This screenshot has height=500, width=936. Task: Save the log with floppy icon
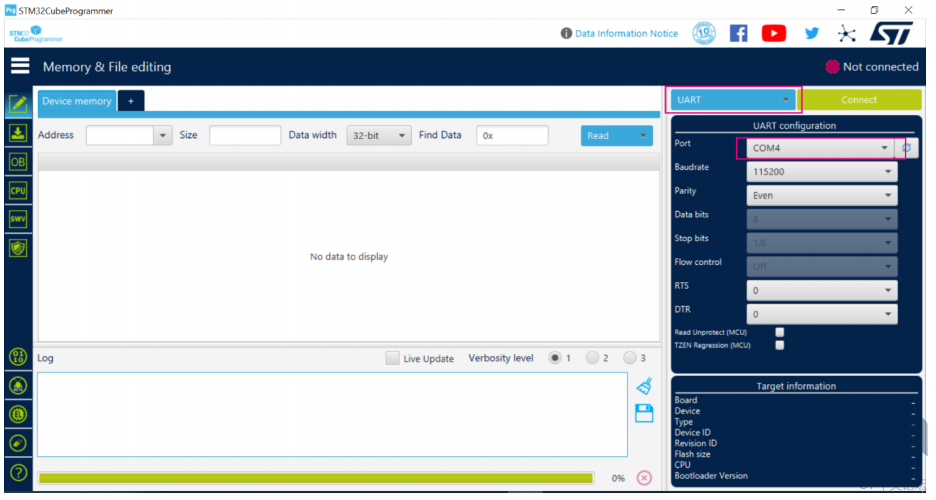click(644, 413)
